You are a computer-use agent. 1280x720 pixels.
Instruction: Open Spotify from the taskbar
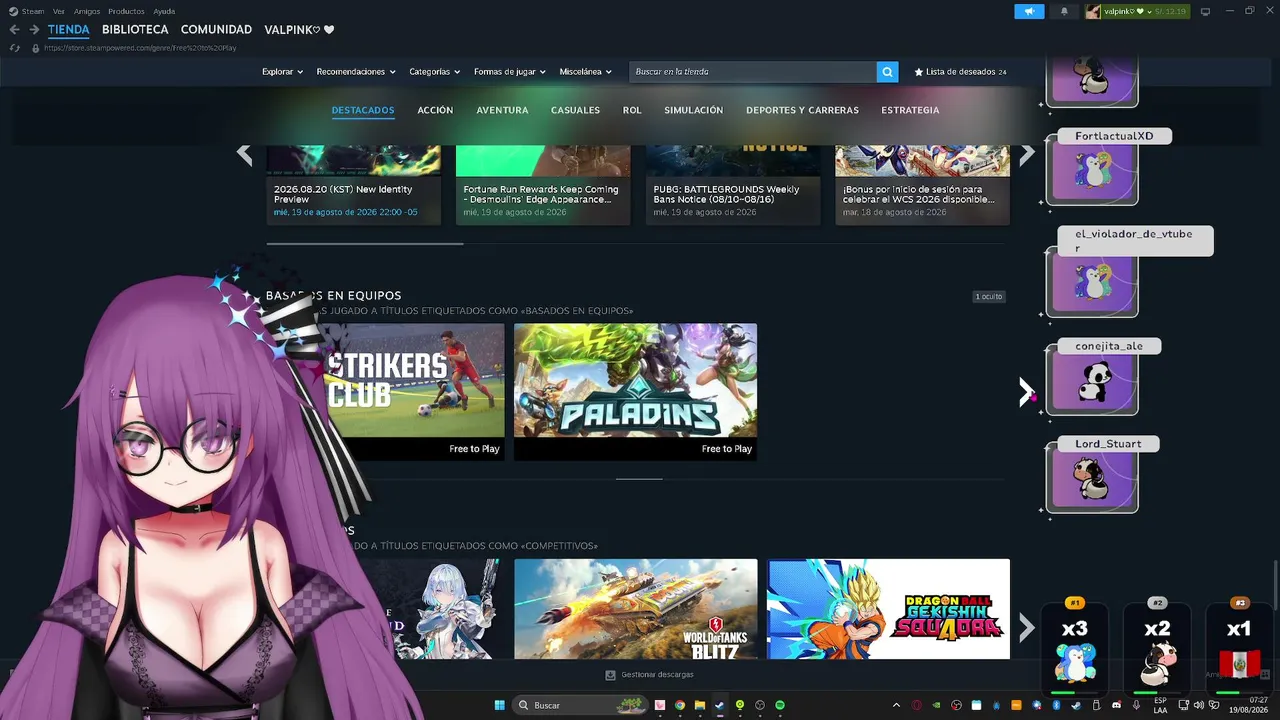(x=780, y=705)
